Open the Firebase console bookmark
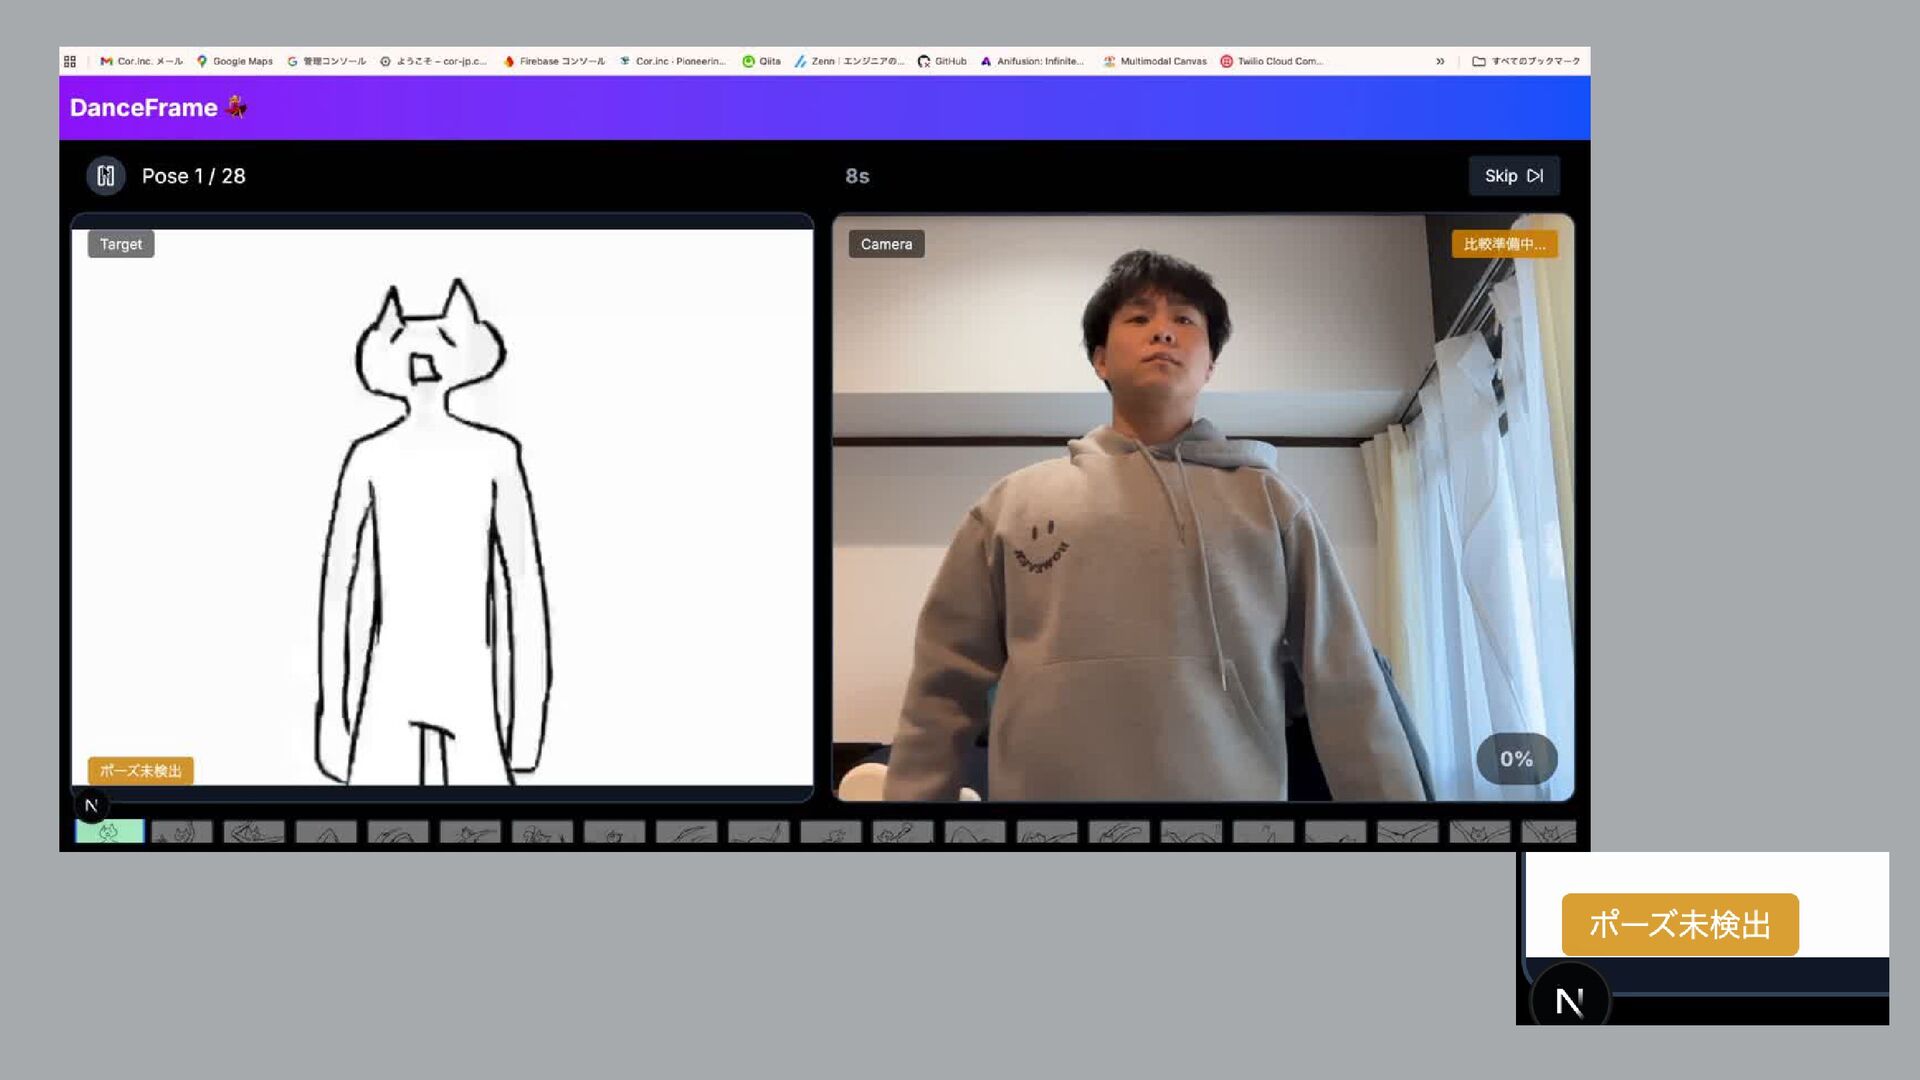 [x=553, y=61]
